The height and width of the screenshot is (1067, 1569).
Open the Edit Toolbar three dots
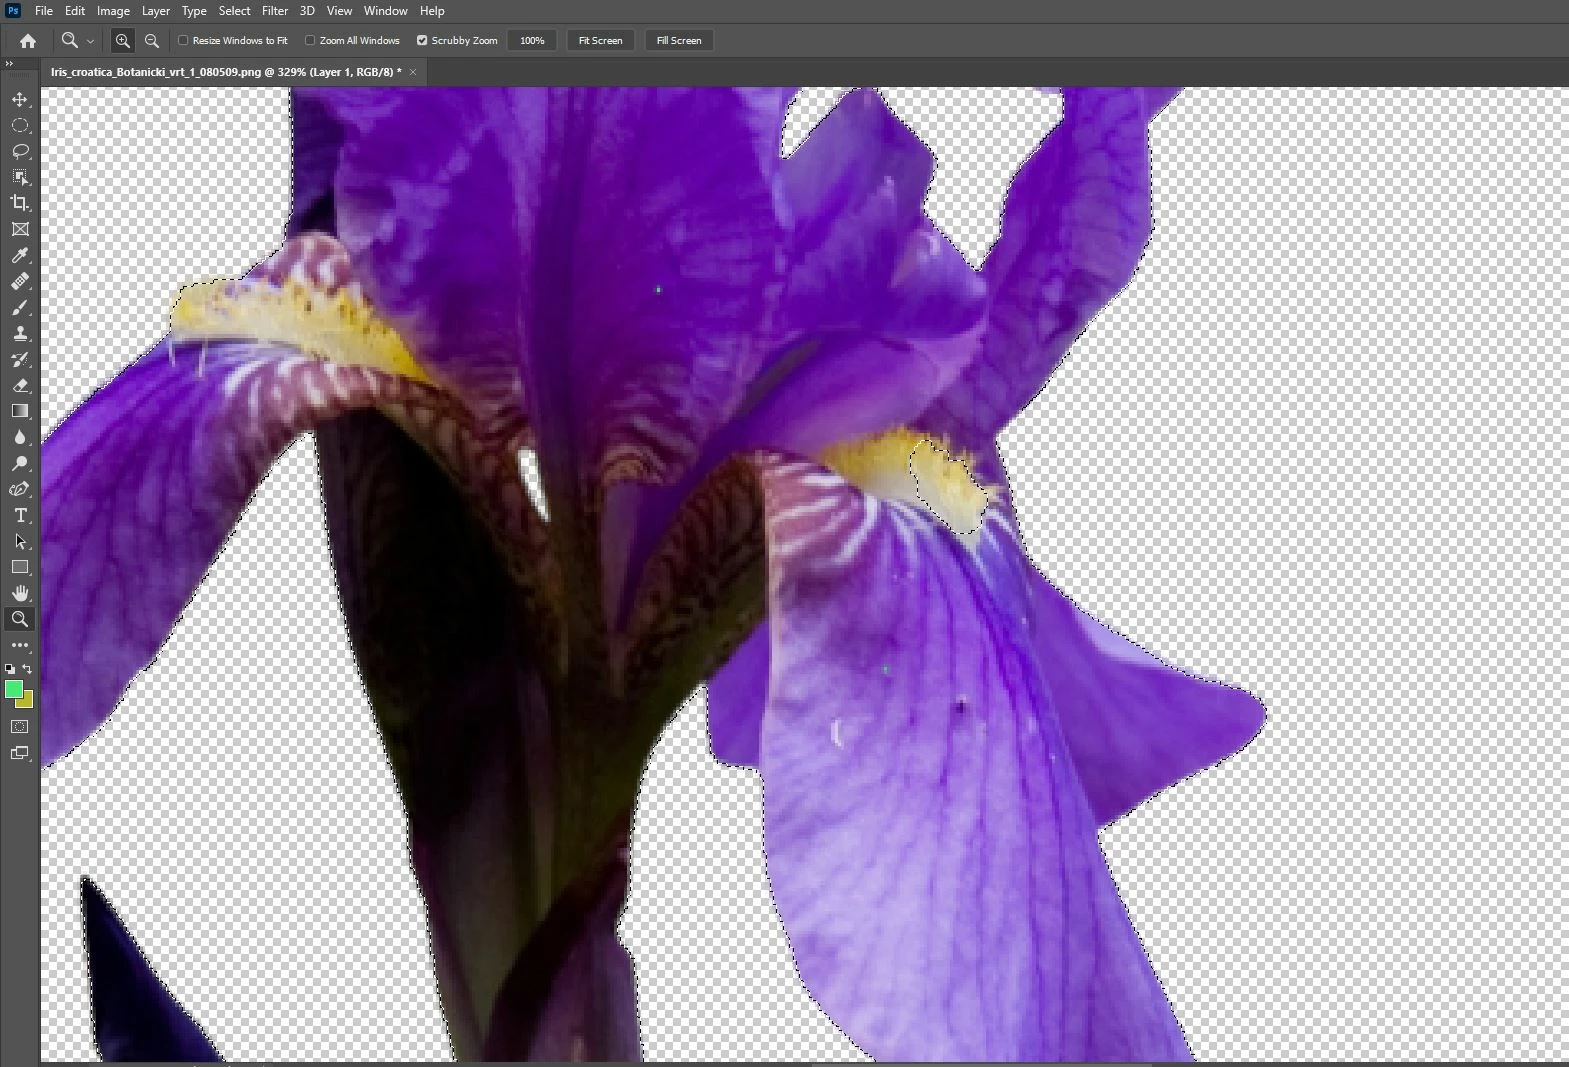[20, 645]
